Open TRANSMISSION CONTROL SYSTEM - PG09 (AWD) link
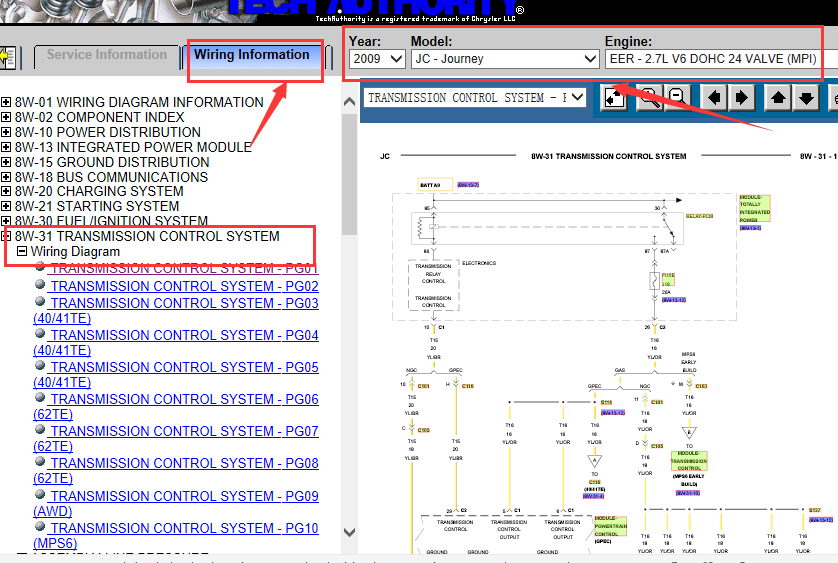This screenshot has height=563, width=838. [184, 496]
